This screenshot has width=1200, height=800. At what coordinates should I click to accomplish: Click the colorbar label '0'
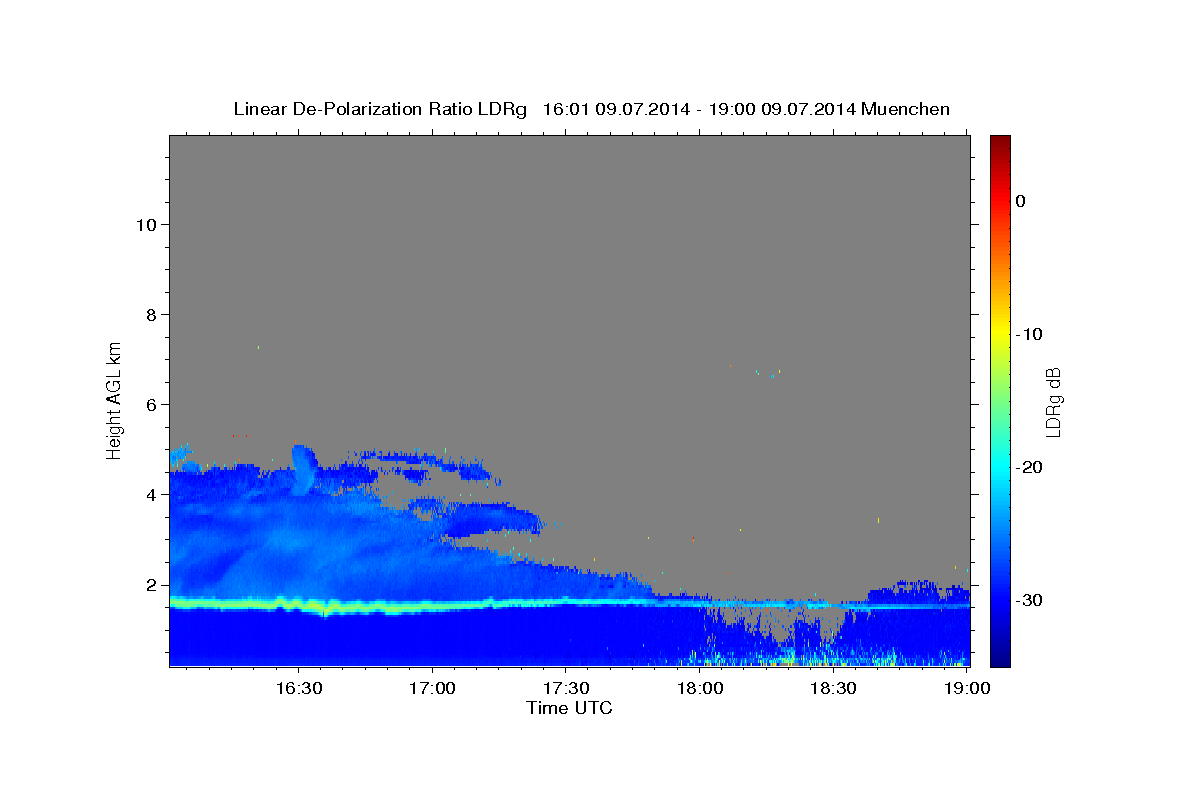click(1021, 201)
